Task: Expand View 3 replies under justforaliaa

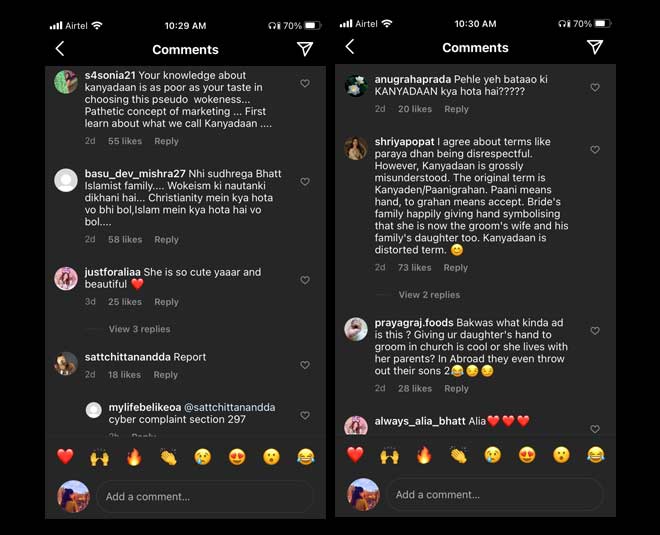Action: point(139,329)
